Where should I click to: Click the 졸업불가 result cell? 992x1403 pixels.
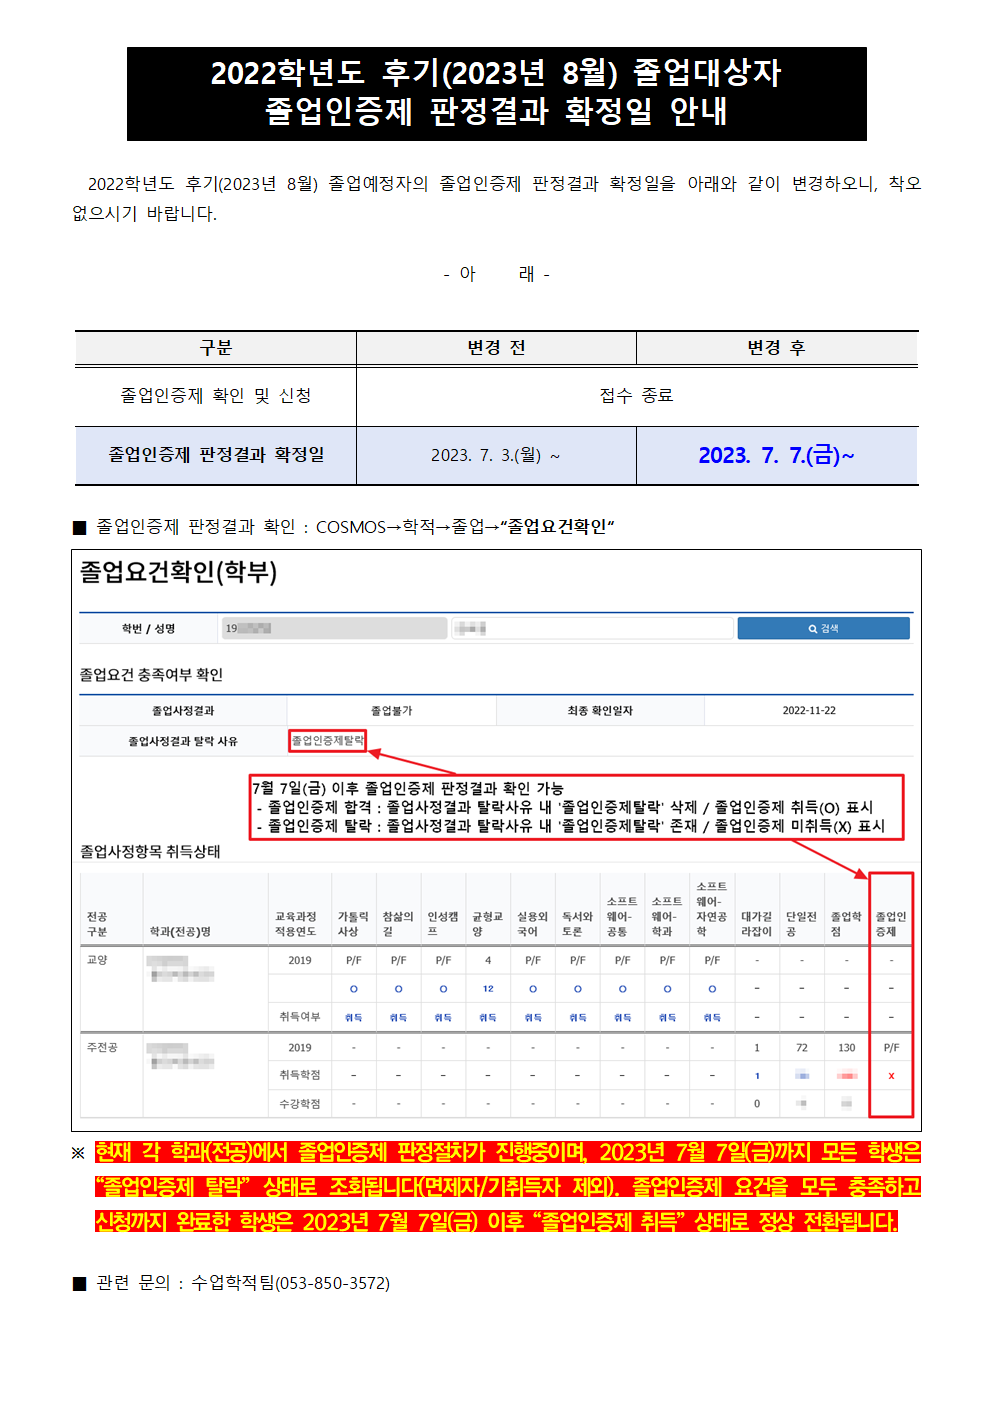pos(391,711)
